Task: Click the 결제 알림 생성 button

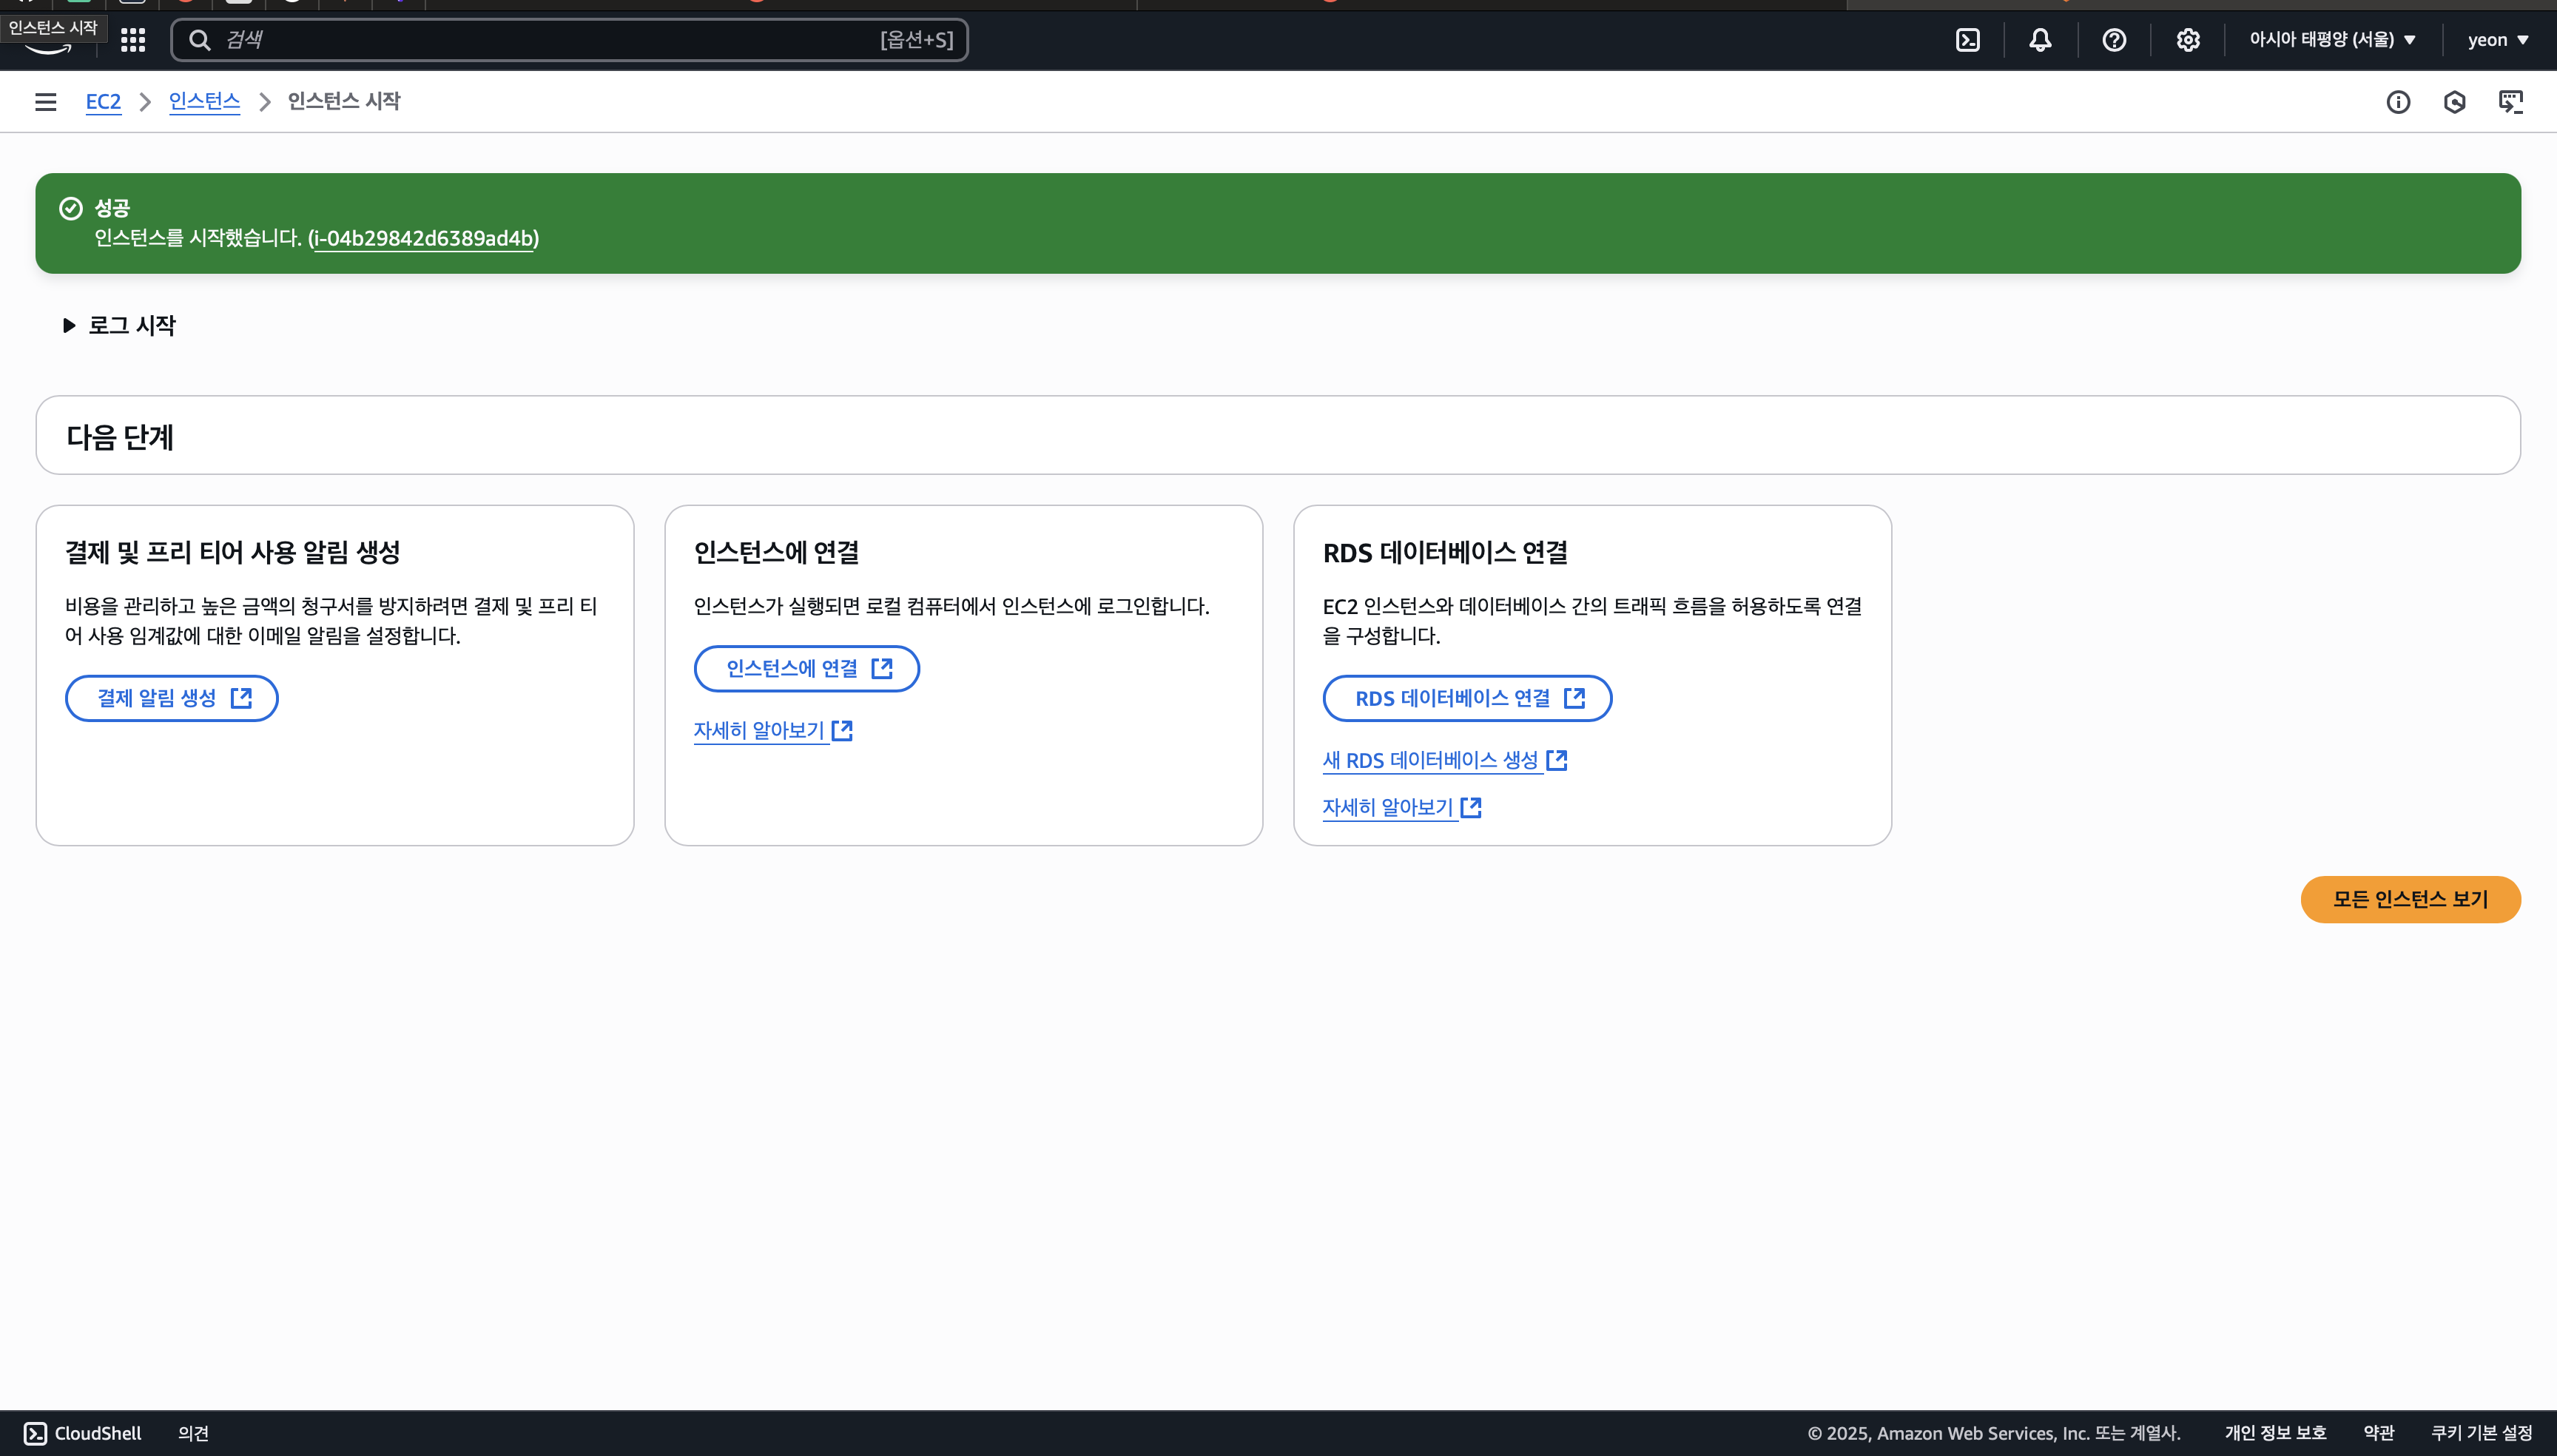Action: tap(172, 698)
